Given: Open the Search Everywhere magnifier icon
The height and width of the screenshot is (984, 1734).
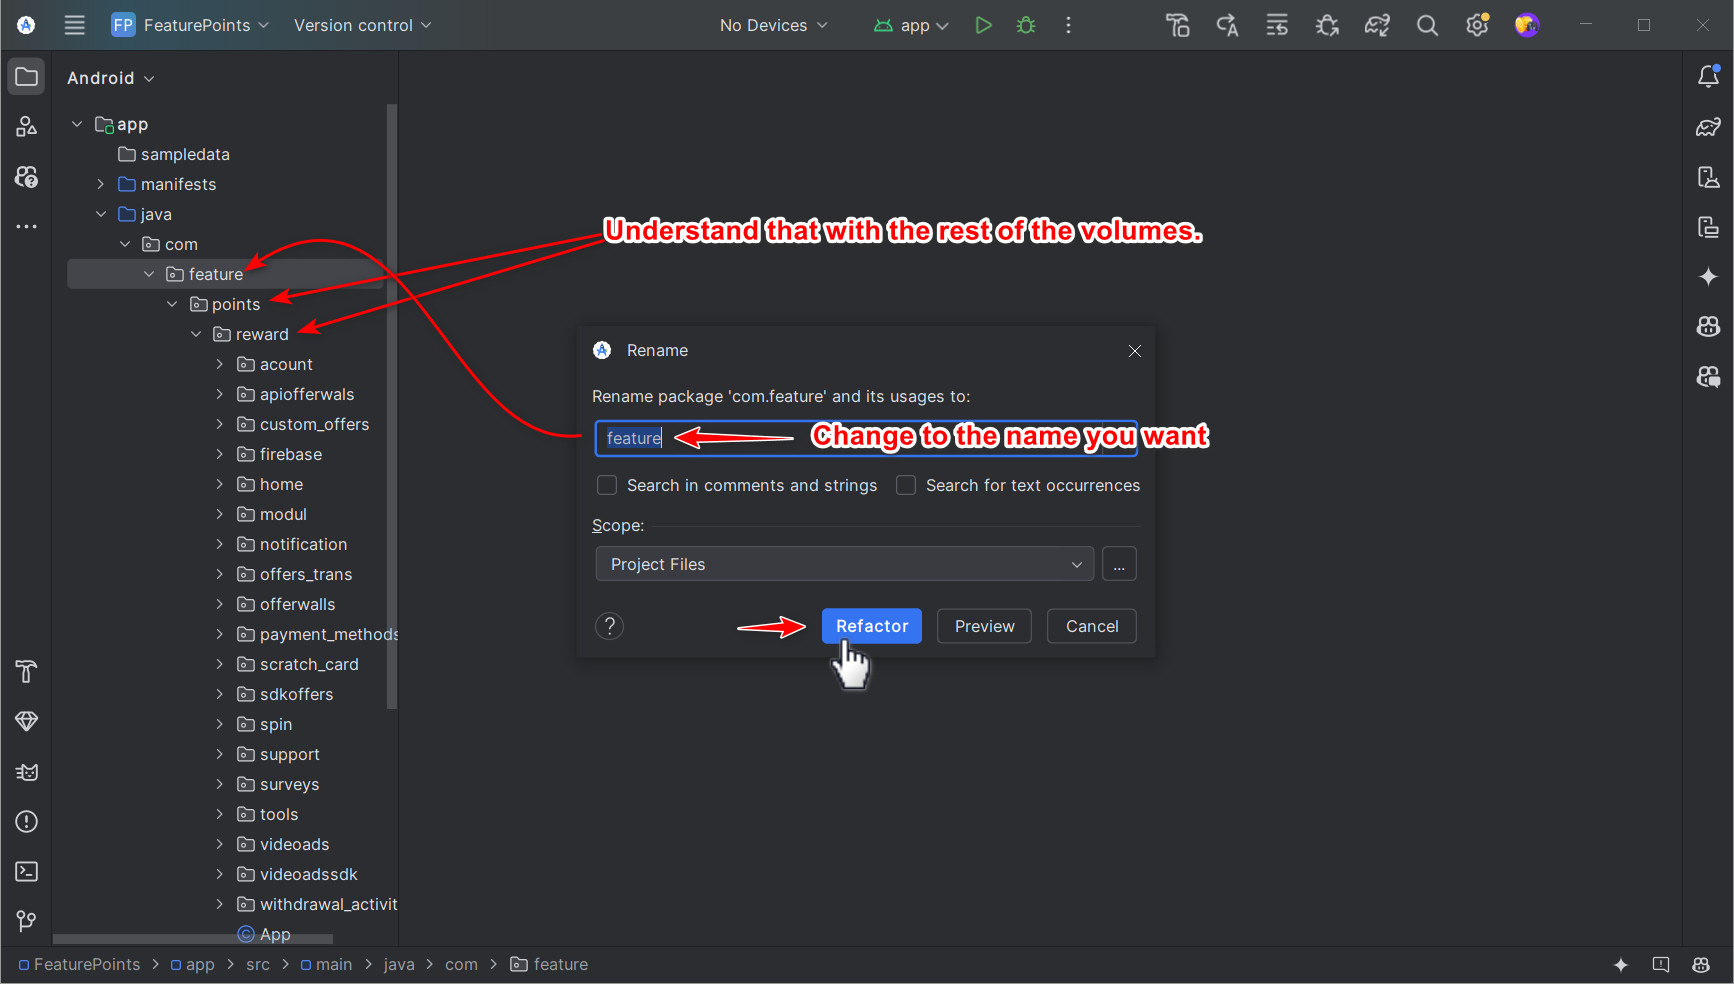Looking at the screenshot, I should point(1427,26).
